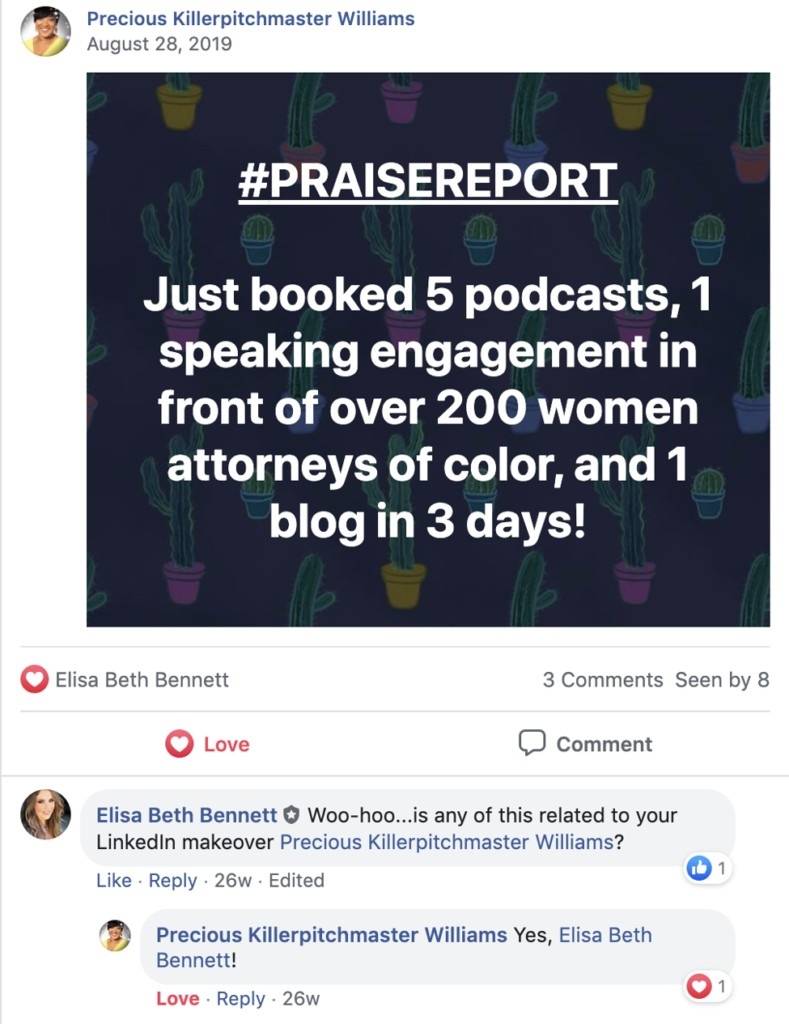
Task: Click the heart reaction count on Precious's reply
Action: (709, 988)
